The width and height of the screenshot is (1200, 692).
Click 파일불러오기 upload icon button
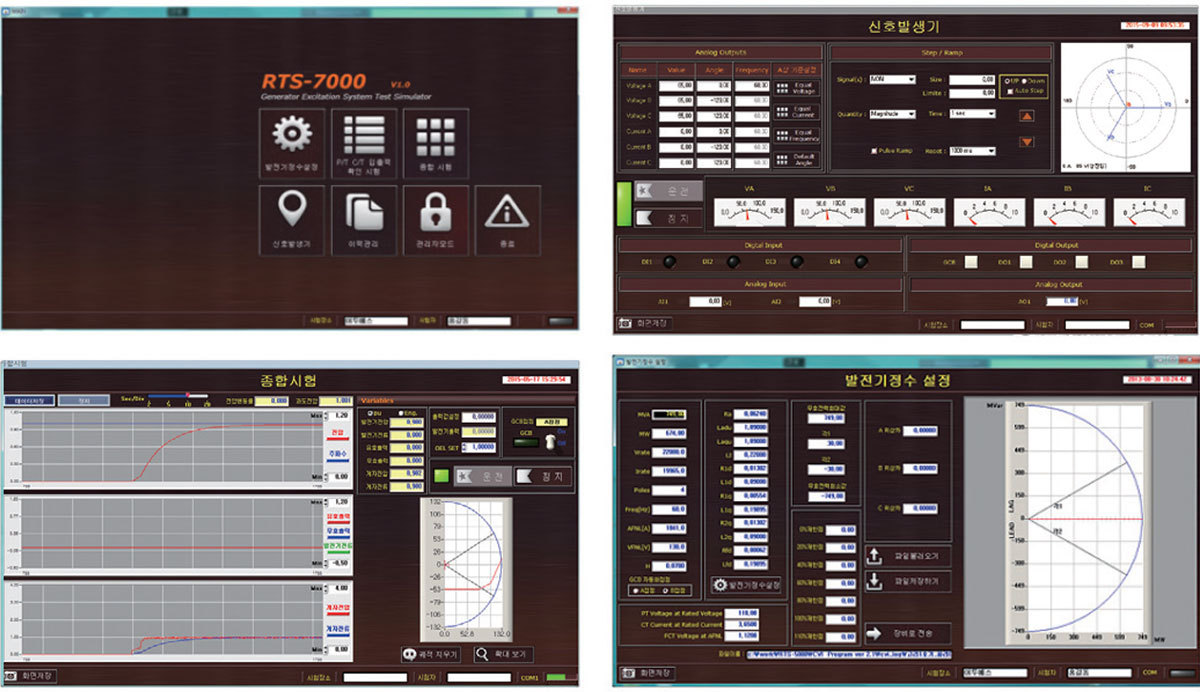tap(907, 555)
